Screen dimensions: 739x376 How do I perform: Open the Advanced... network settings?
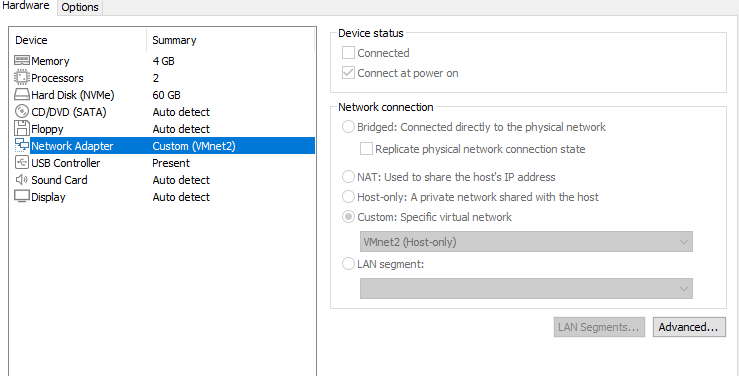[x=689, y=327]
